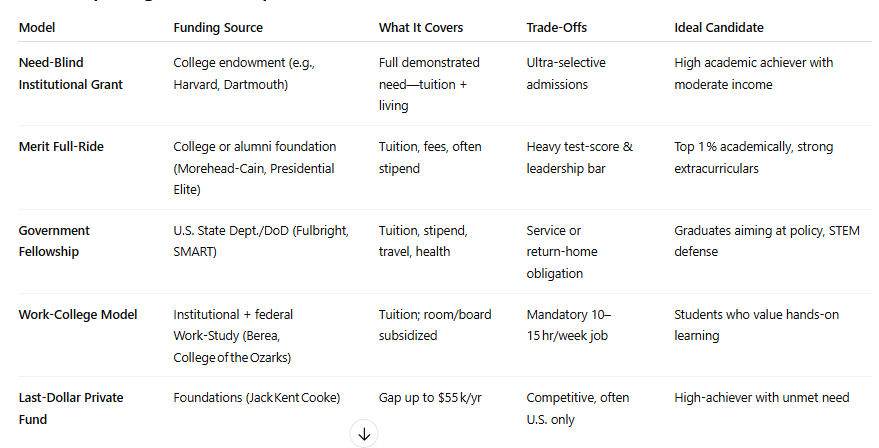Image resolution: width=879 pixels, height=448 pixels.
Task: Click the Foundations (Jack Kent Cooke) cell
Action: tap(257, 398)
